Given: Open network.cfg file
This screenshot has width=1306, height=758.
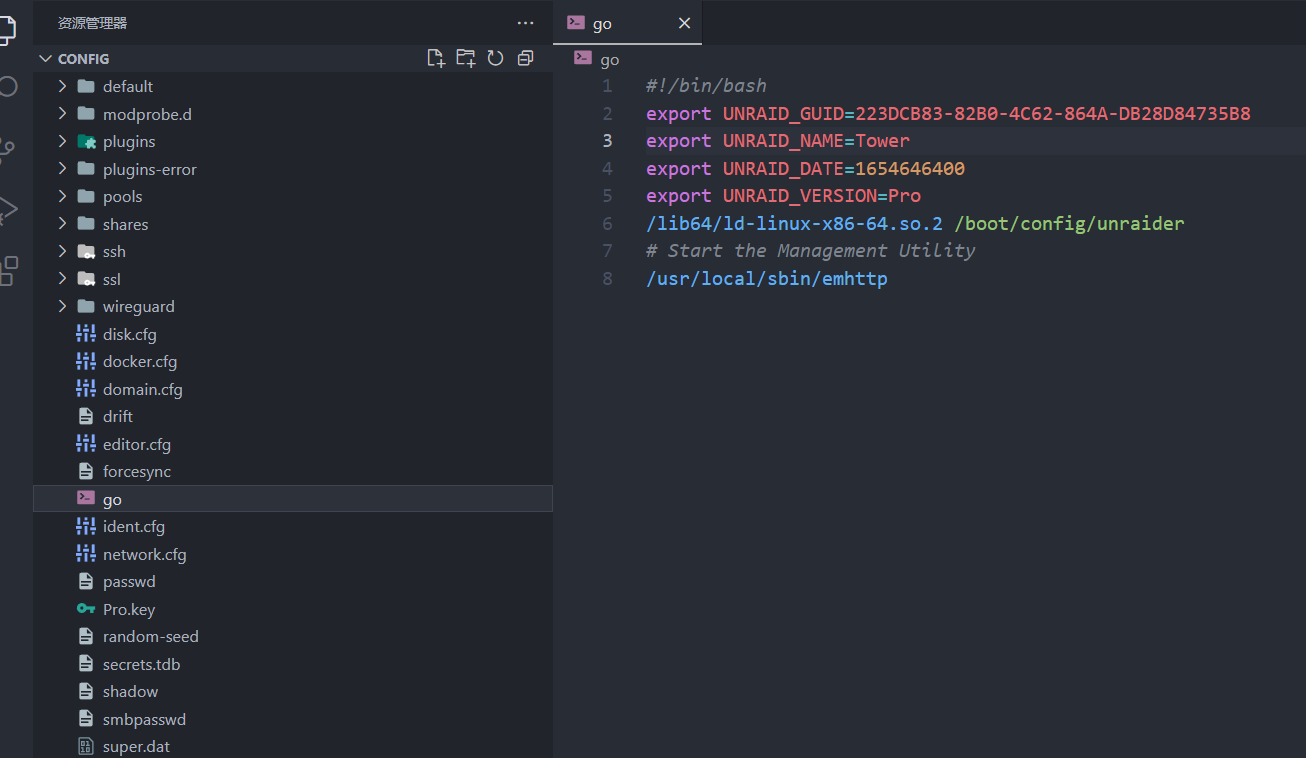Looking at the screenshot, I should click(292, 554).
